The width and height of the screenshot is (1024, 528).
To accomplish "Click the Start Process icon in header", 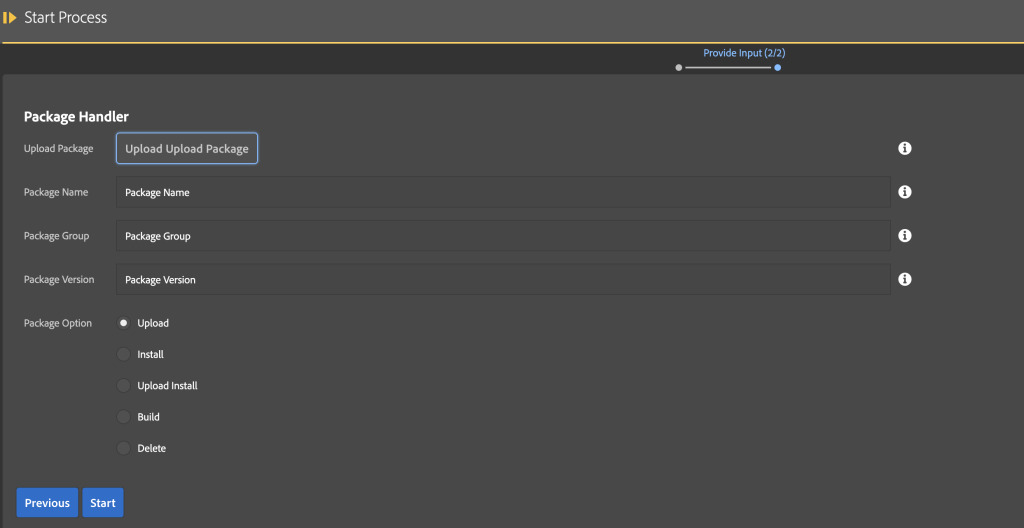I will [10, 18].
